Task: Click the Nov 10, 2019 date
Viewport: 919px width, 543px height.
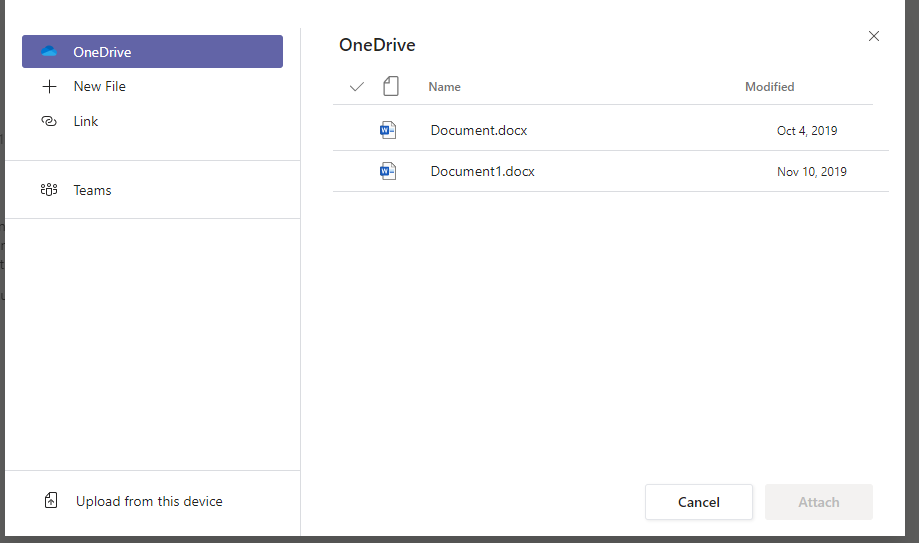Action: [x=812, y=172]
